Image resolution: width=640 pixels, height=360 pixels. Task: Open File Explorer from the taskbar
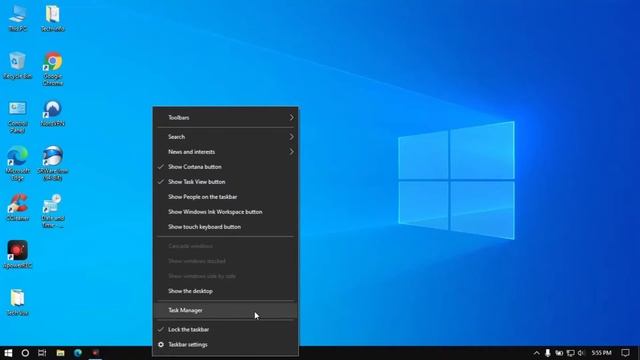tap(60, 353)
